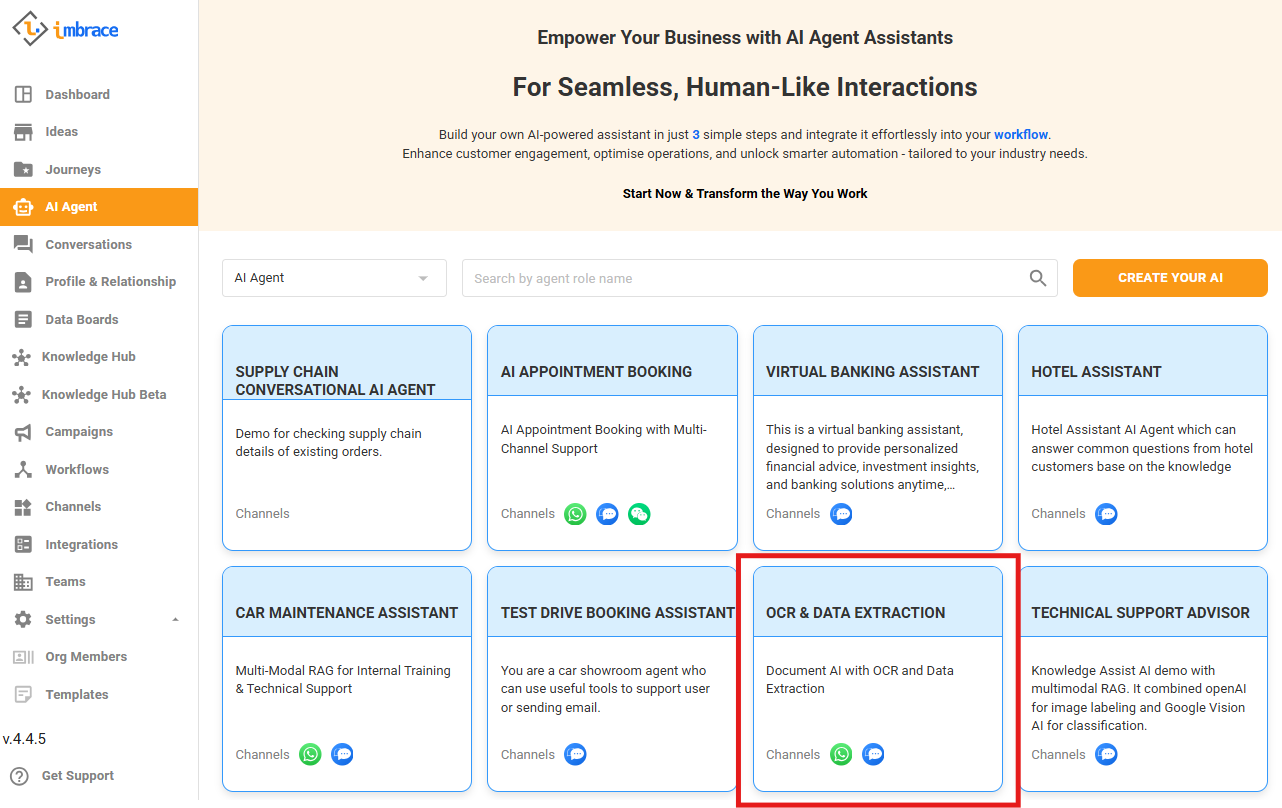The image size is (1282, 808).
Task: Open Conversations in the sidebar
Action: point(88,245)
